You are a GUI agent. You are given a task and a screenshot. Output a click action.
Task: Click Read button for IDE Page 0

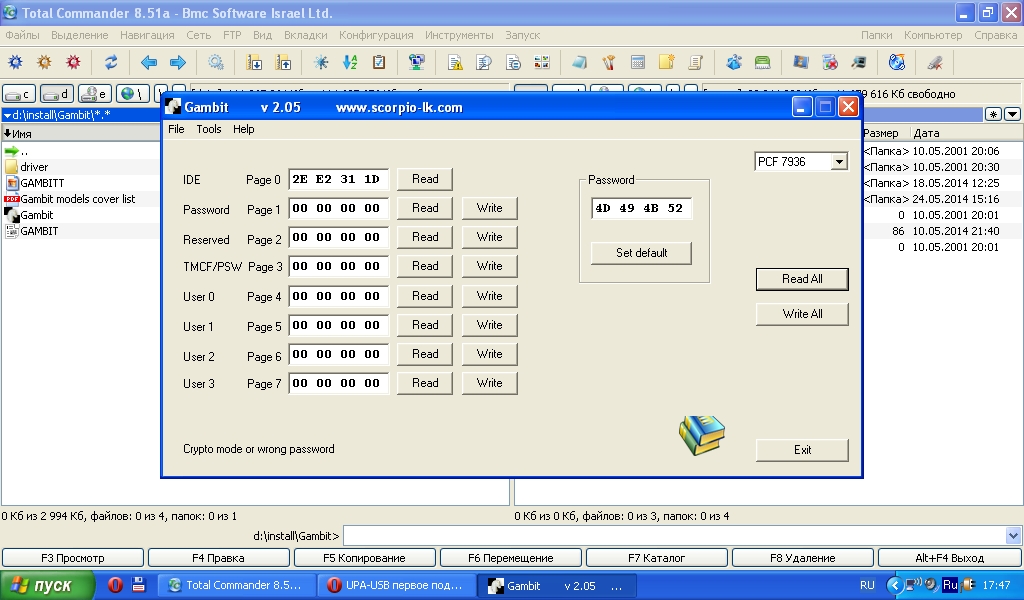[x=425, y=179]
